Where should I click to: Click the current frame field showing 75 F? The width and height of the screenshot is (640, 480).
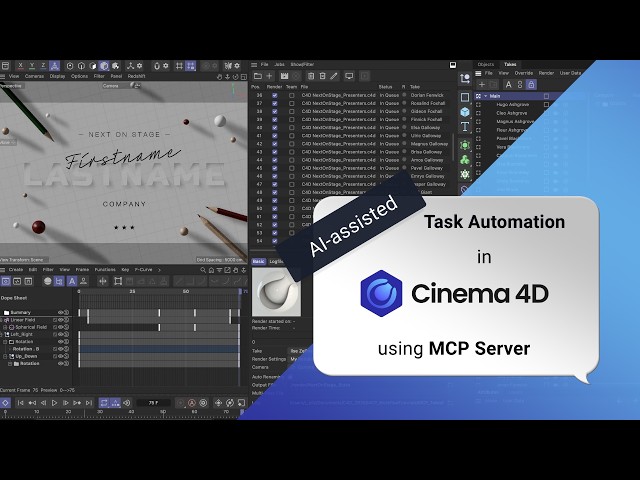pos(153,403)
